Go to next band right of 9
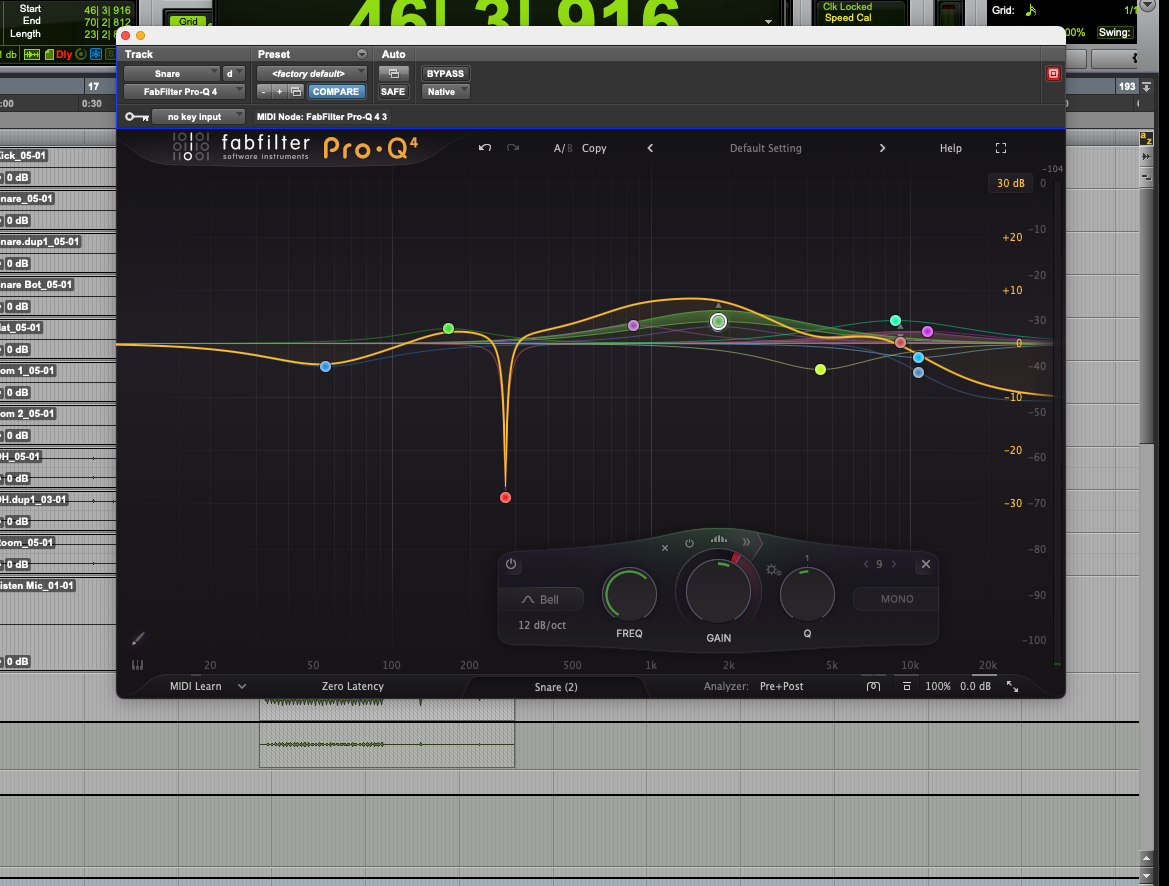The height and width of the screenshot is (886, 1169). click(x=894, y=564)
